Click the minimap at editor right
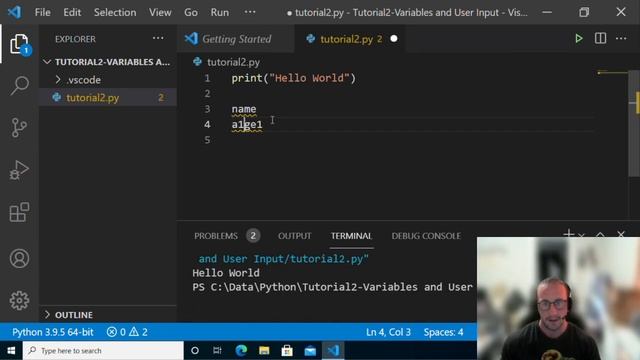 click(612, 73)
